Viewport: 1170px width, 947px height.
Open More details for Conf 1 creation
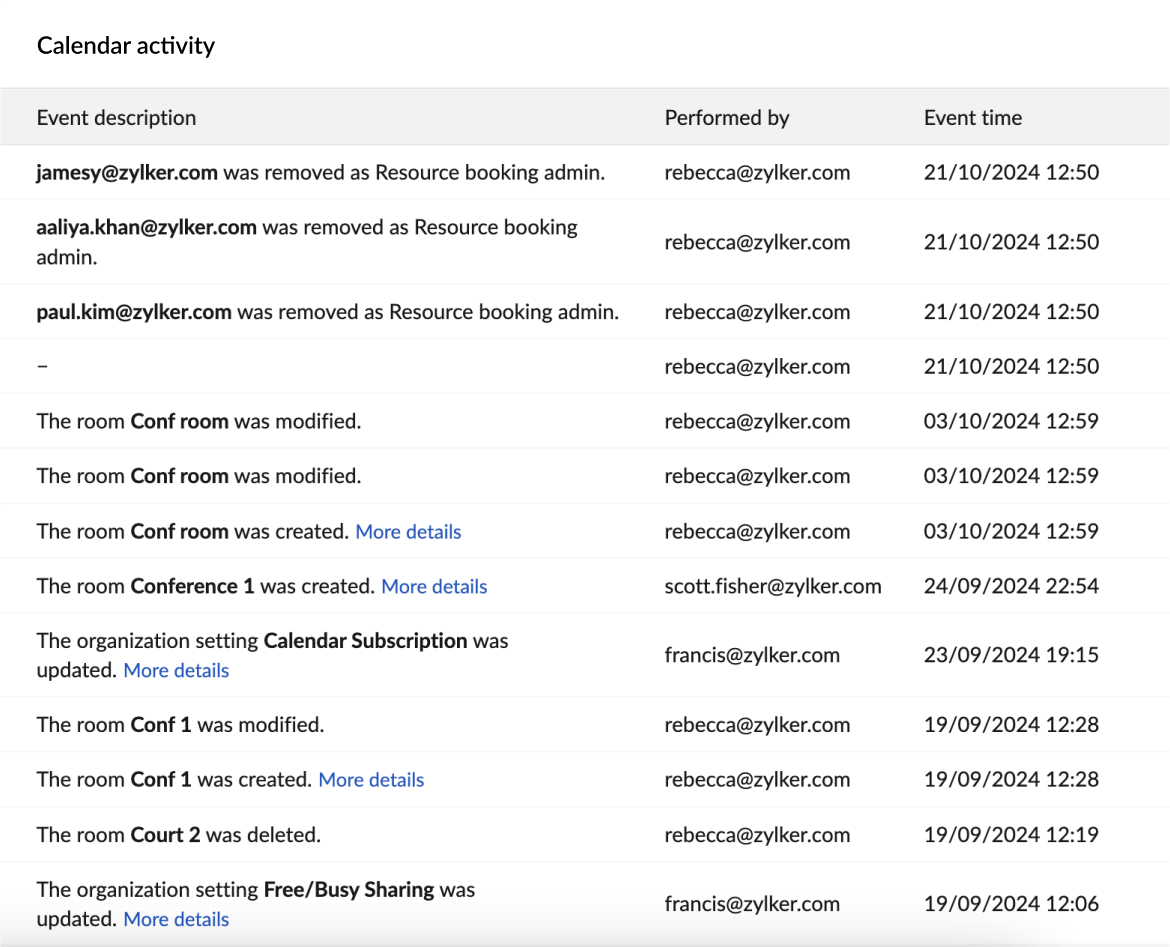371,780
